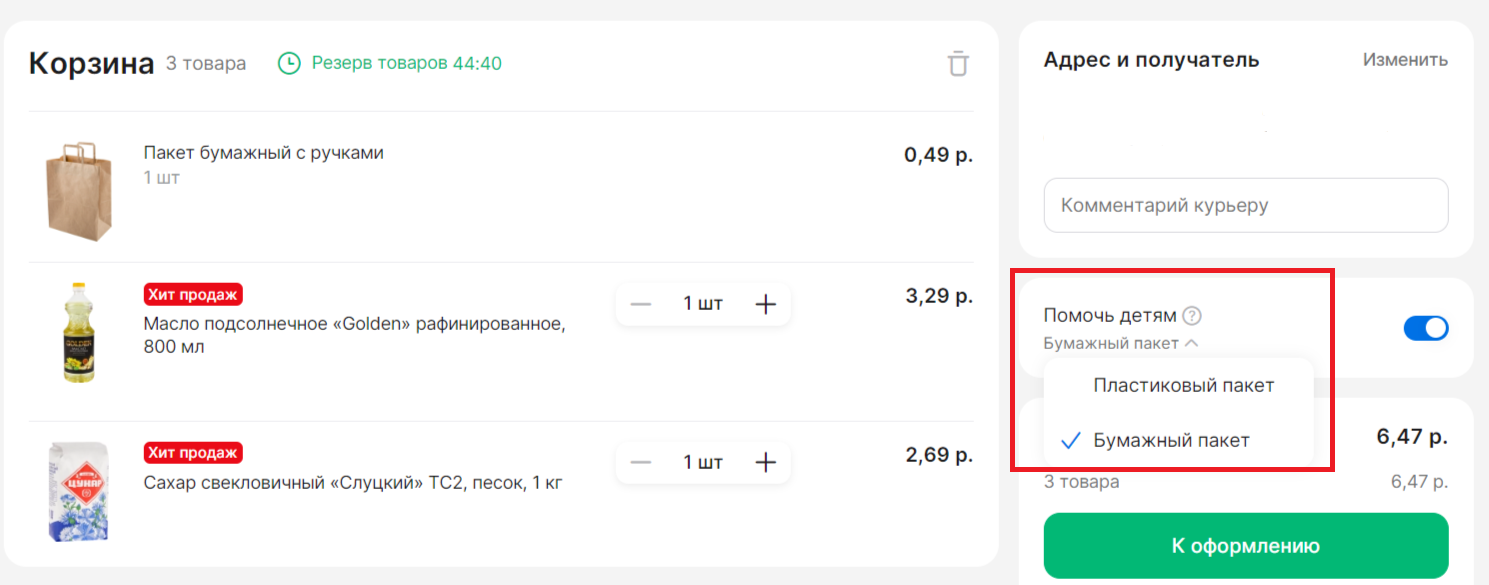Click the К оформлению button
This screenshot has width=1489, height=585.
(x=1245, y=546)
